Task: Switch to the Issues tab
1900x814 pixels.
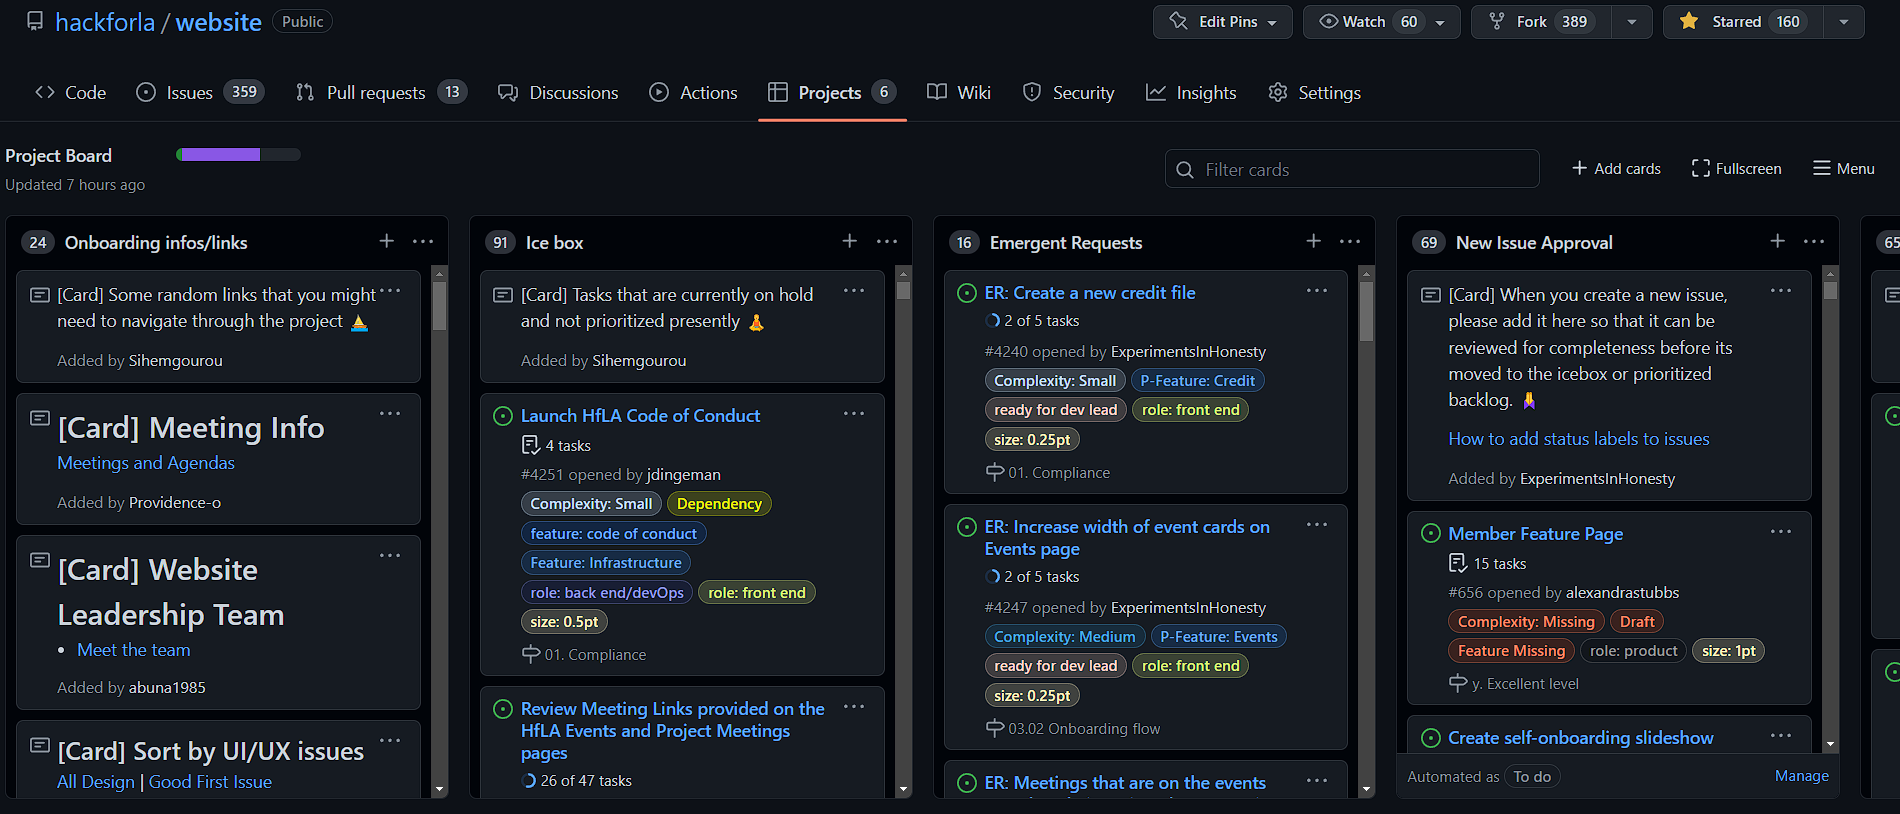Action: [x=200, y=92]
